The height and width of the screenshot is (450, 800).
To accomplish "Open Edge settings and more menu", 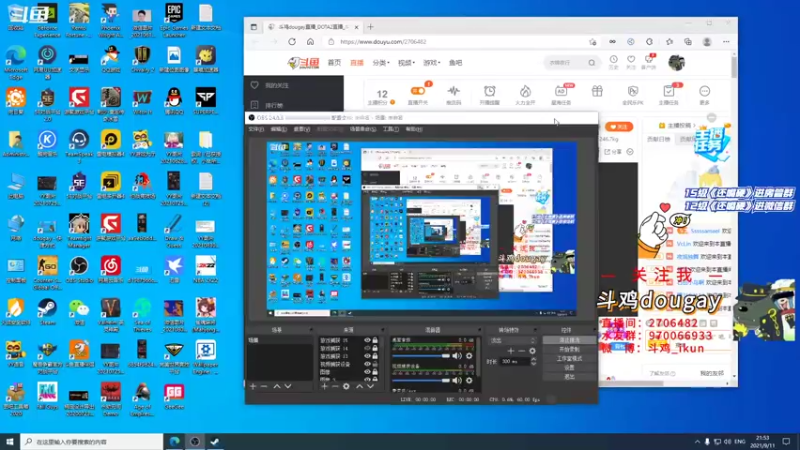I will tap(726, 42).
